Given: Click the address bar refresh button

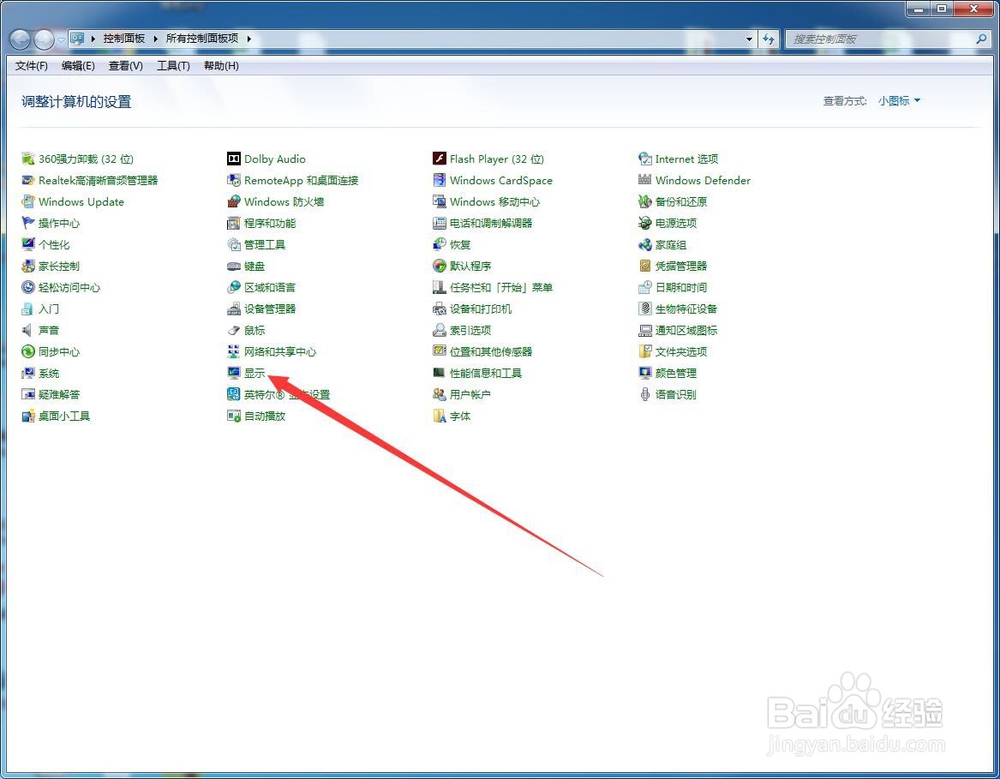Looking at the screenshot, I should point(768,39).
